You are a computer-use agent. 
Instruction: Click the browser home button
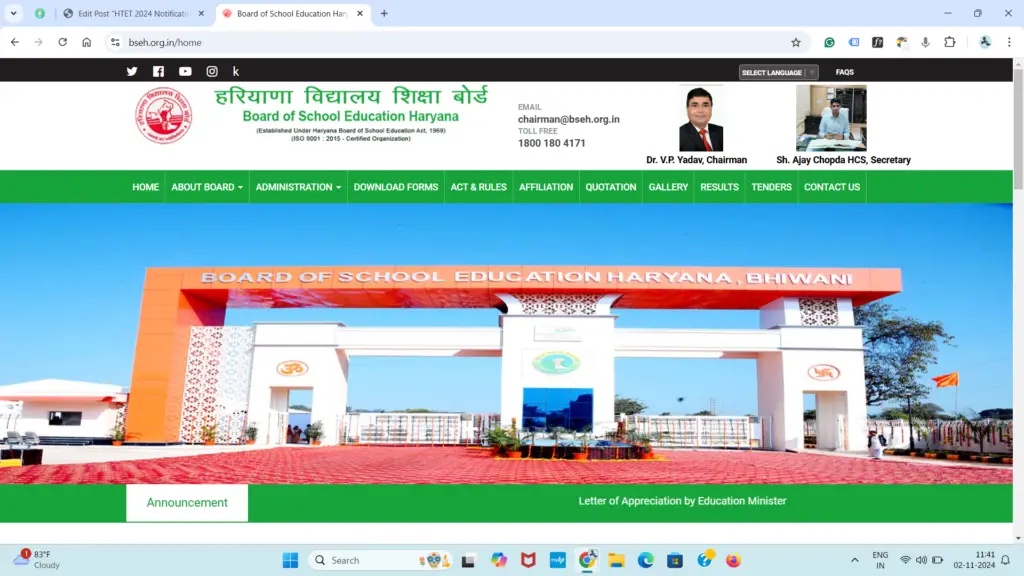pyautogui.click(x=87, y=42)
